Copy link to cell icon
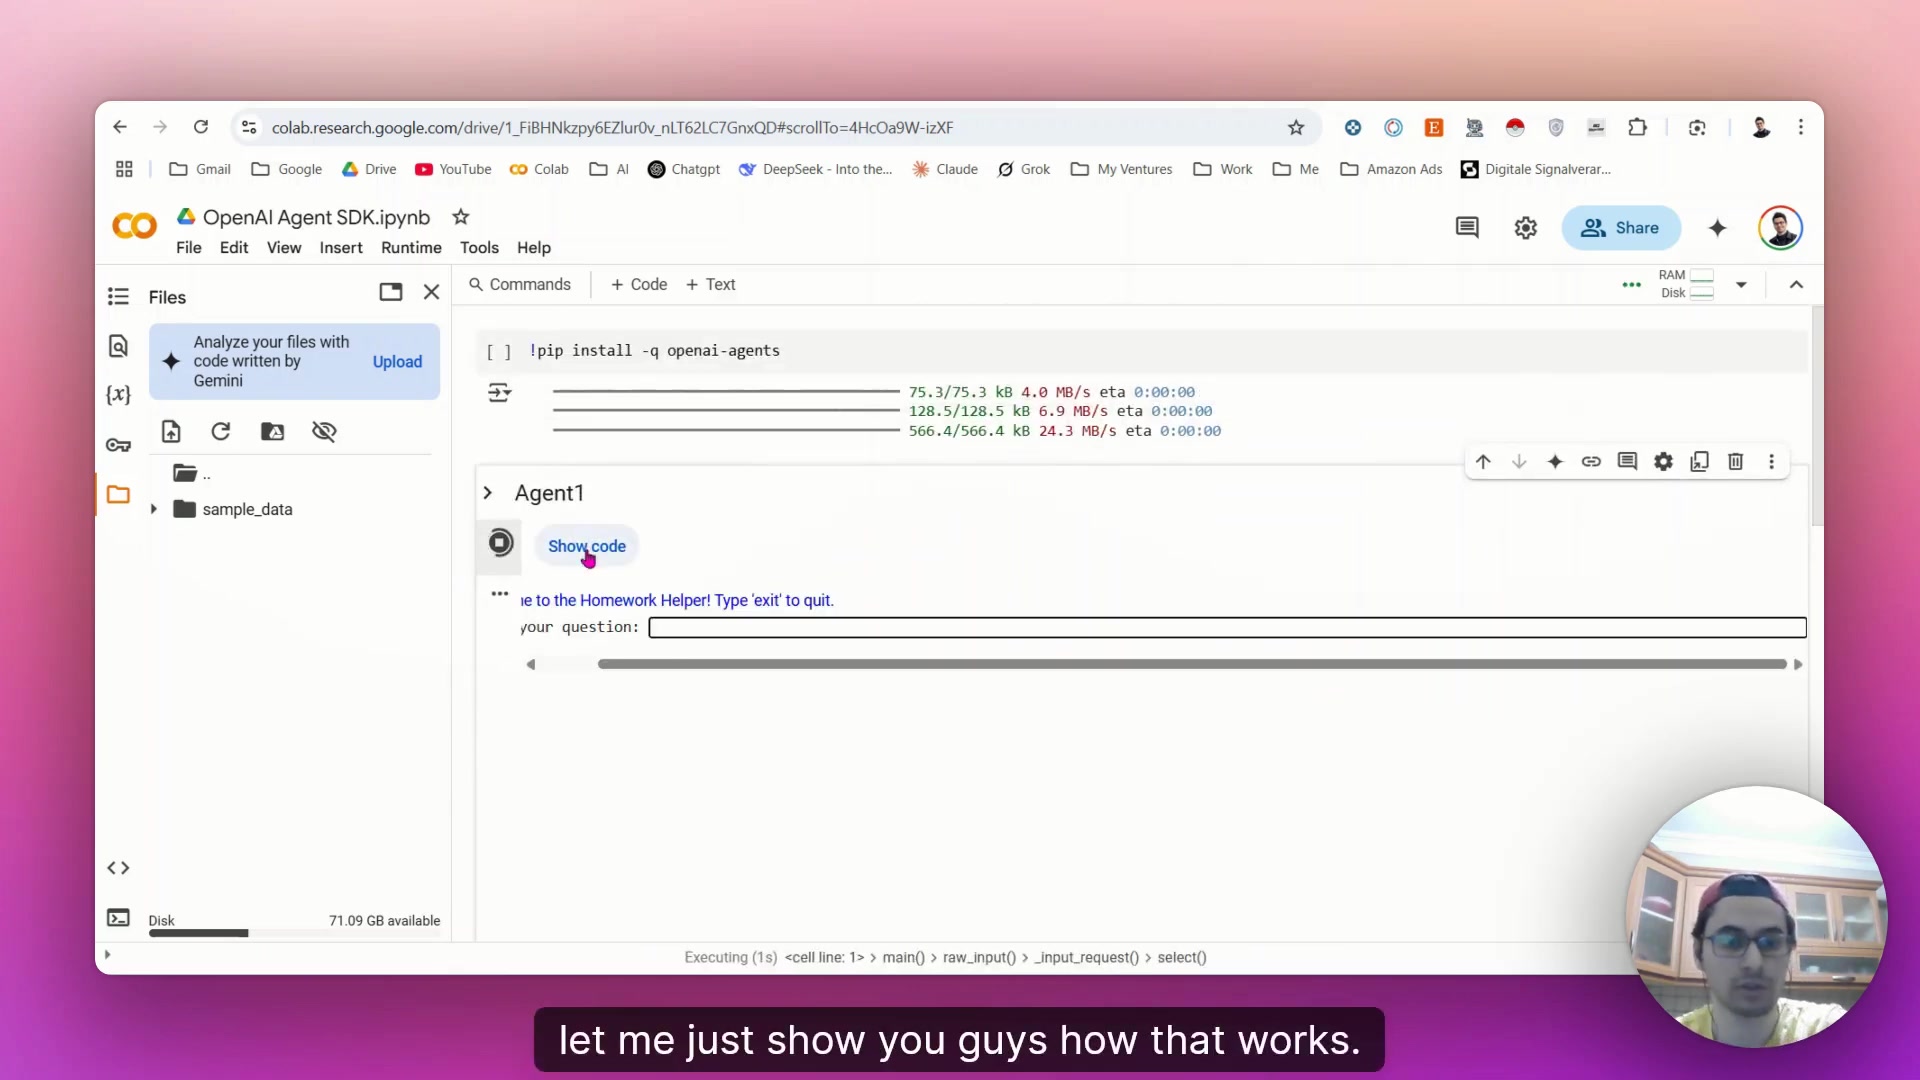This screenshot has height=1080, width=1920. (x=1591, y=462)
